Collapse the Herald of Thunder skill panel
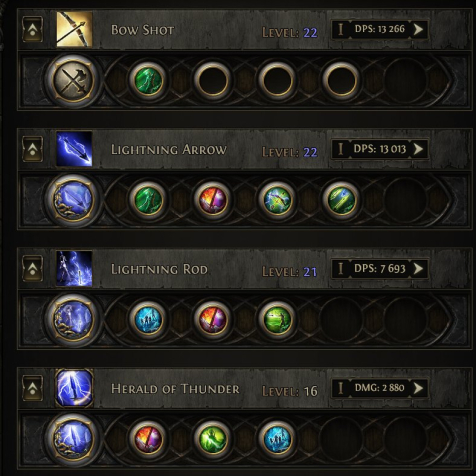Viewport: 476px width, 476px height. pyautogui.click(x=32, y=388)
